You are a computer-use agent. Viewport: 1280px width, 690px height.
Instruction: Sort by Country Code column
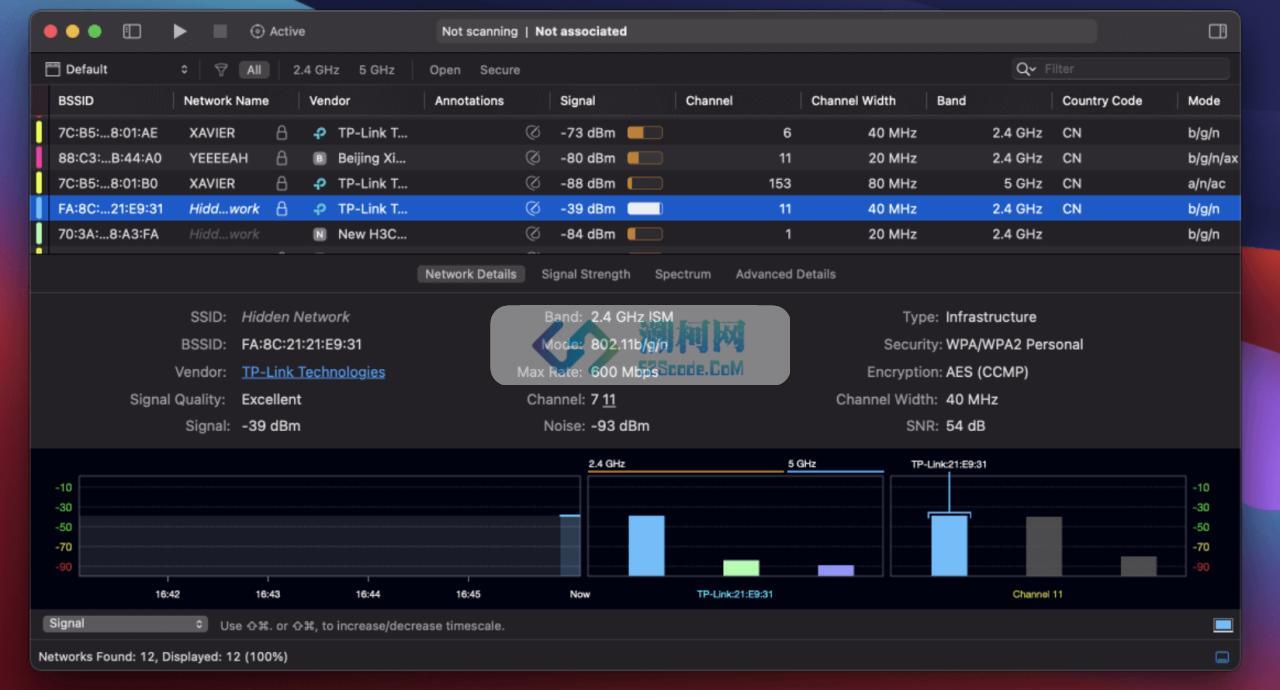1102,101
